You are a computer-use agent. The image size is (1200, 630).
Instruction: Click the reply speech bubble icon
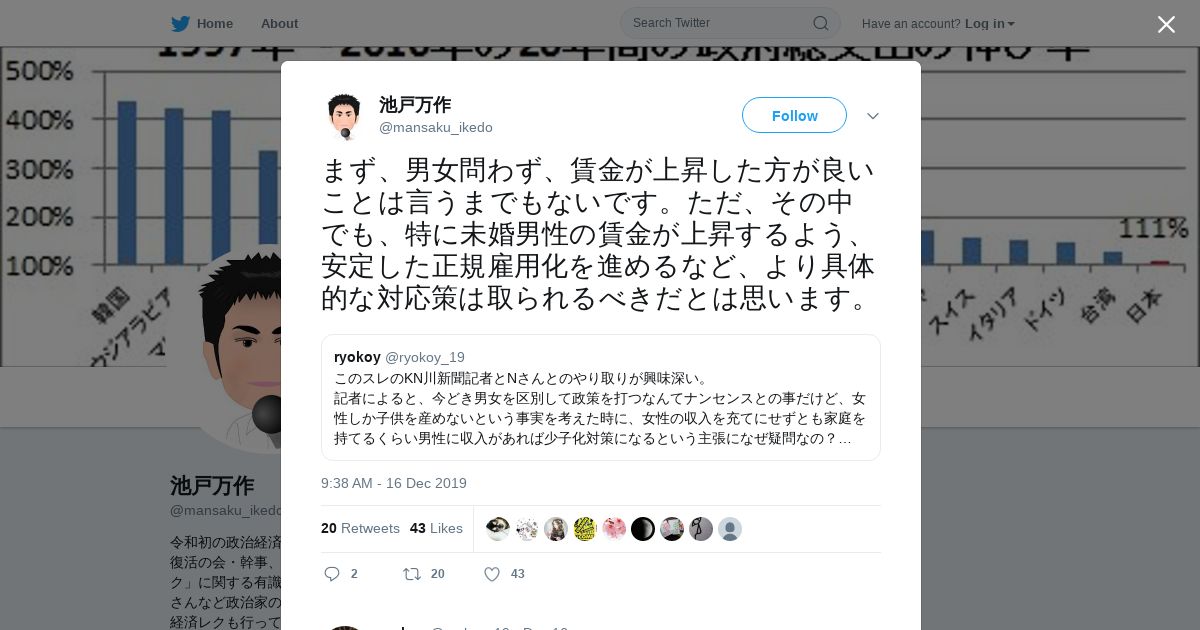(x=333, y=574)
